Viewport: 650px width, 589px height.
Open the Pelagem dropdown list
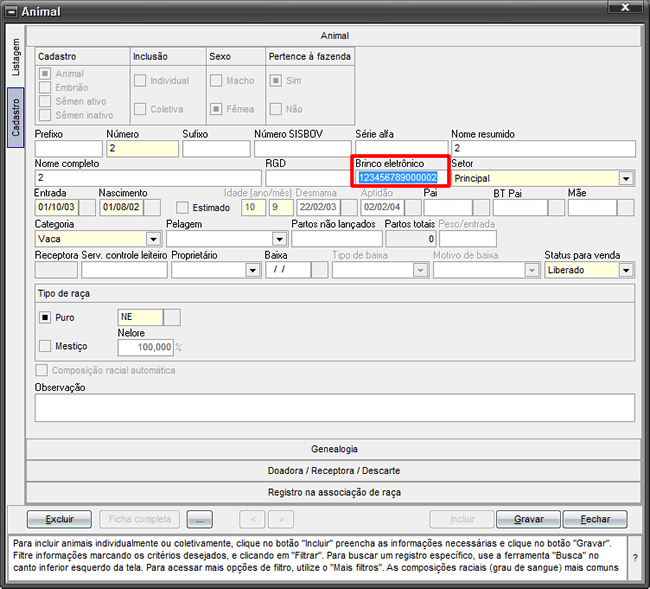[x=279, y=239]
